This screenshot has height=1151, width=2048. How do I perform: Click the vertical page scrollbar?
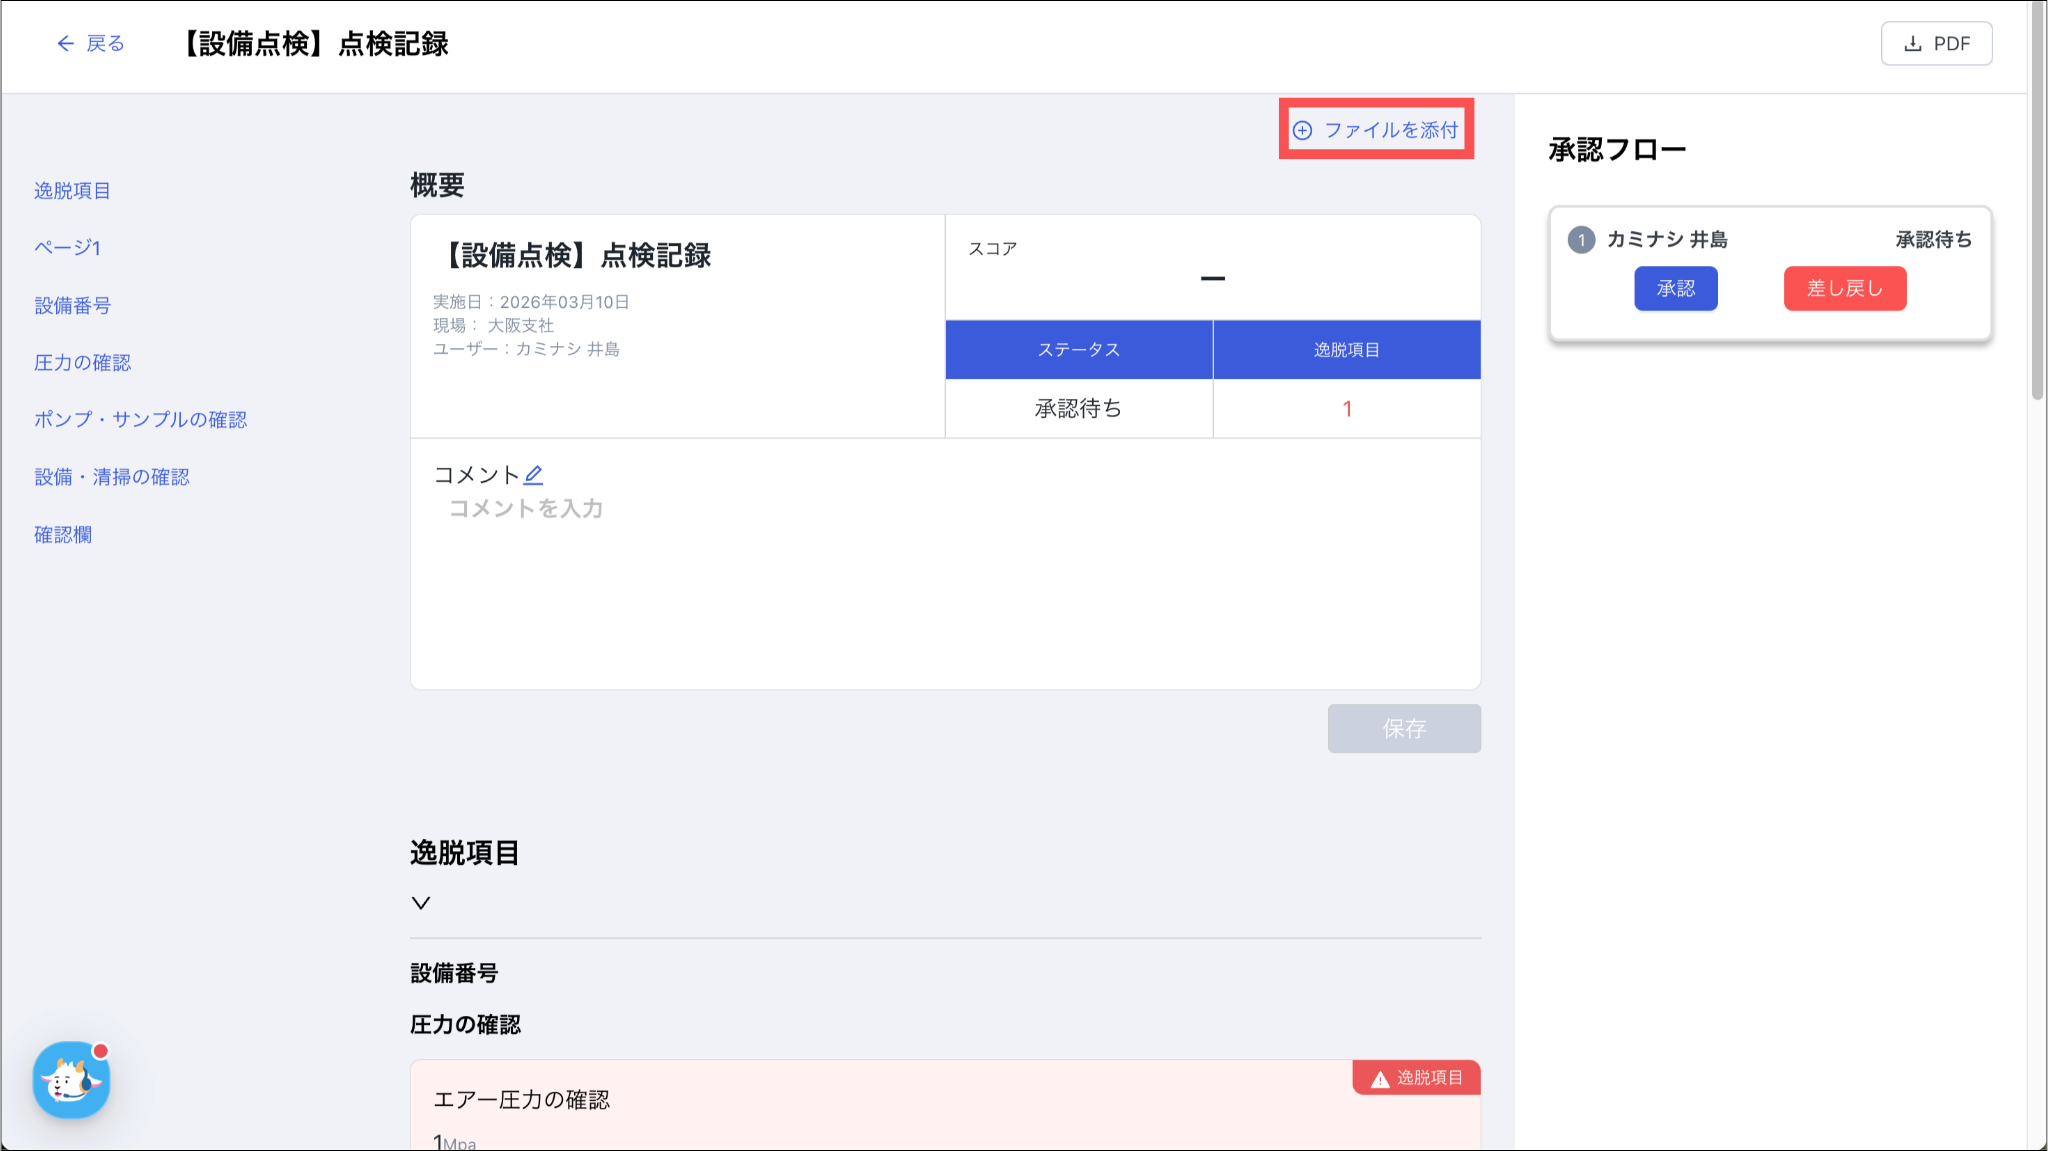tap(2037, 200)
